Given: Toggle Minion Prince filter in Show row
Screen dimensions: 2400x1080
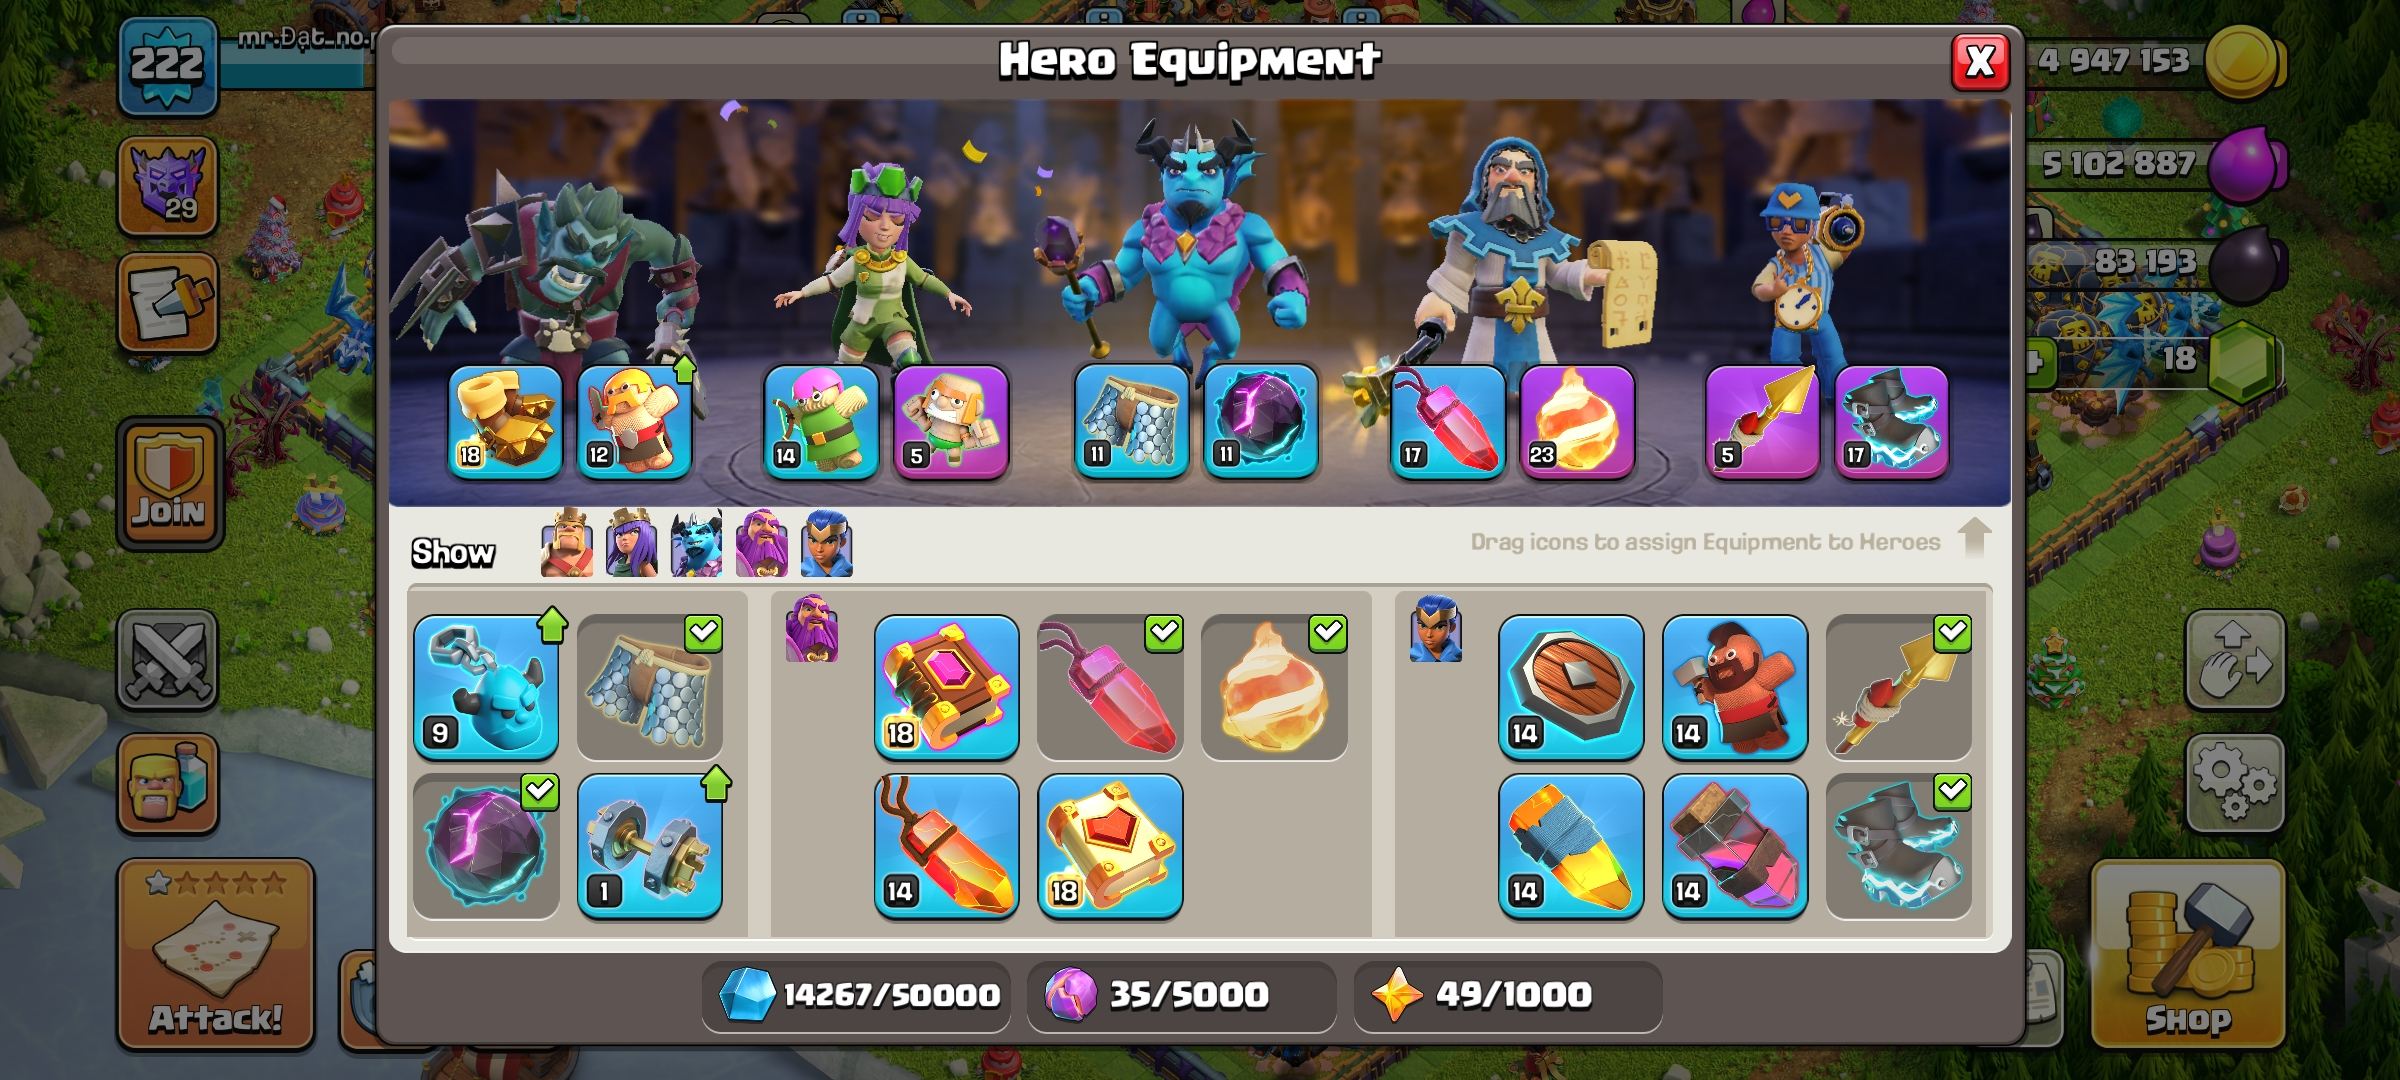Looking at the screenshot, I should click(x=697, y=544).
